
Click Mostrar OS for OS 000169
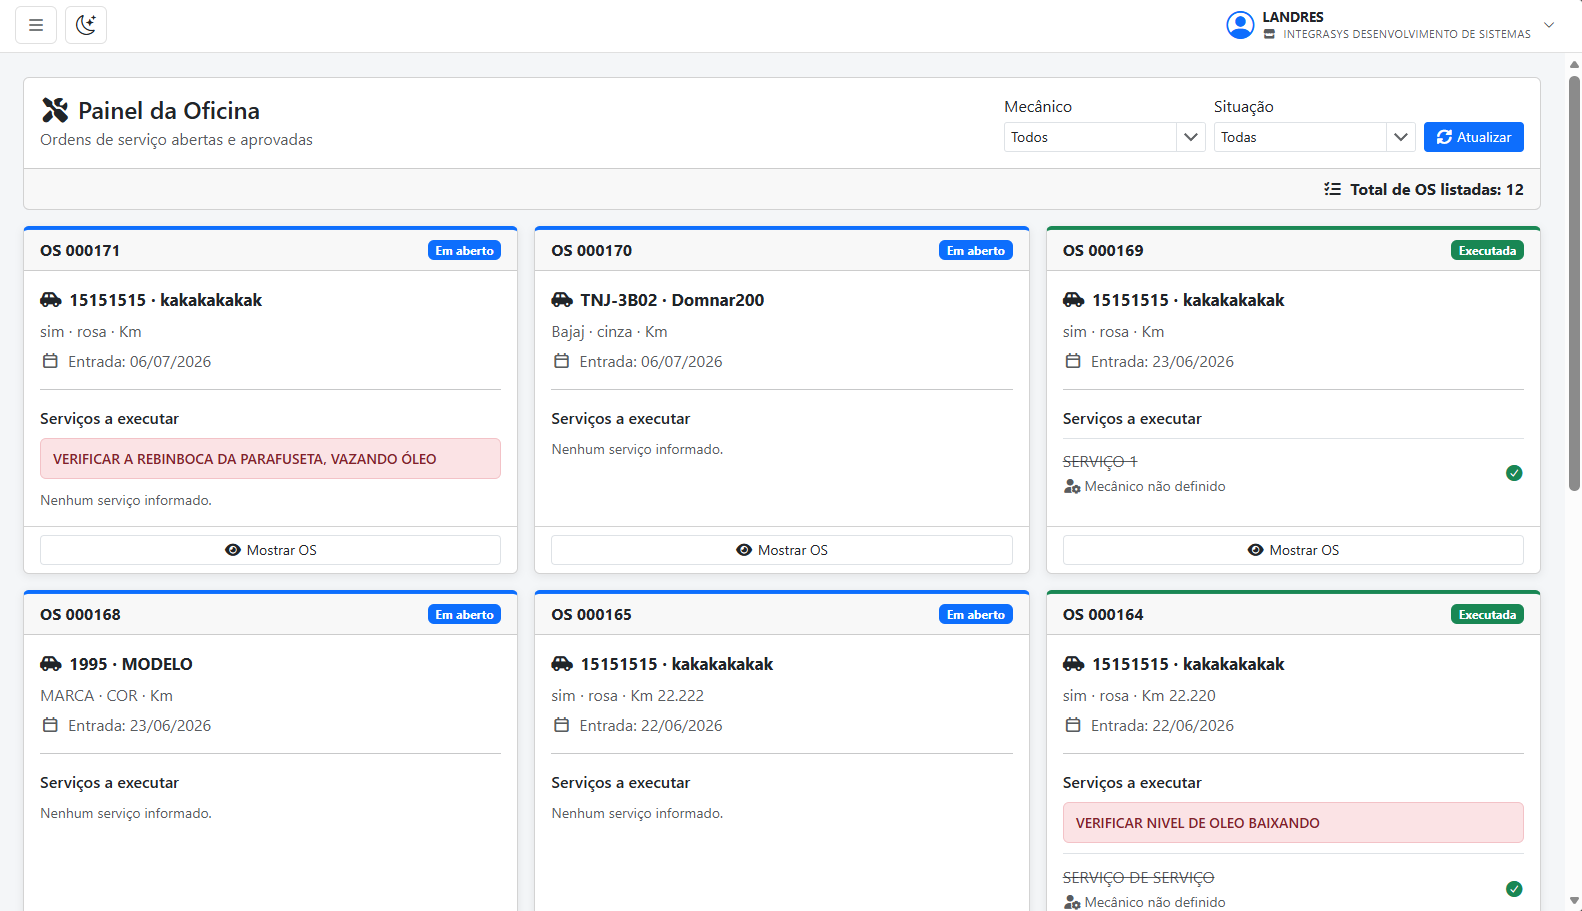coord(1293,550)
